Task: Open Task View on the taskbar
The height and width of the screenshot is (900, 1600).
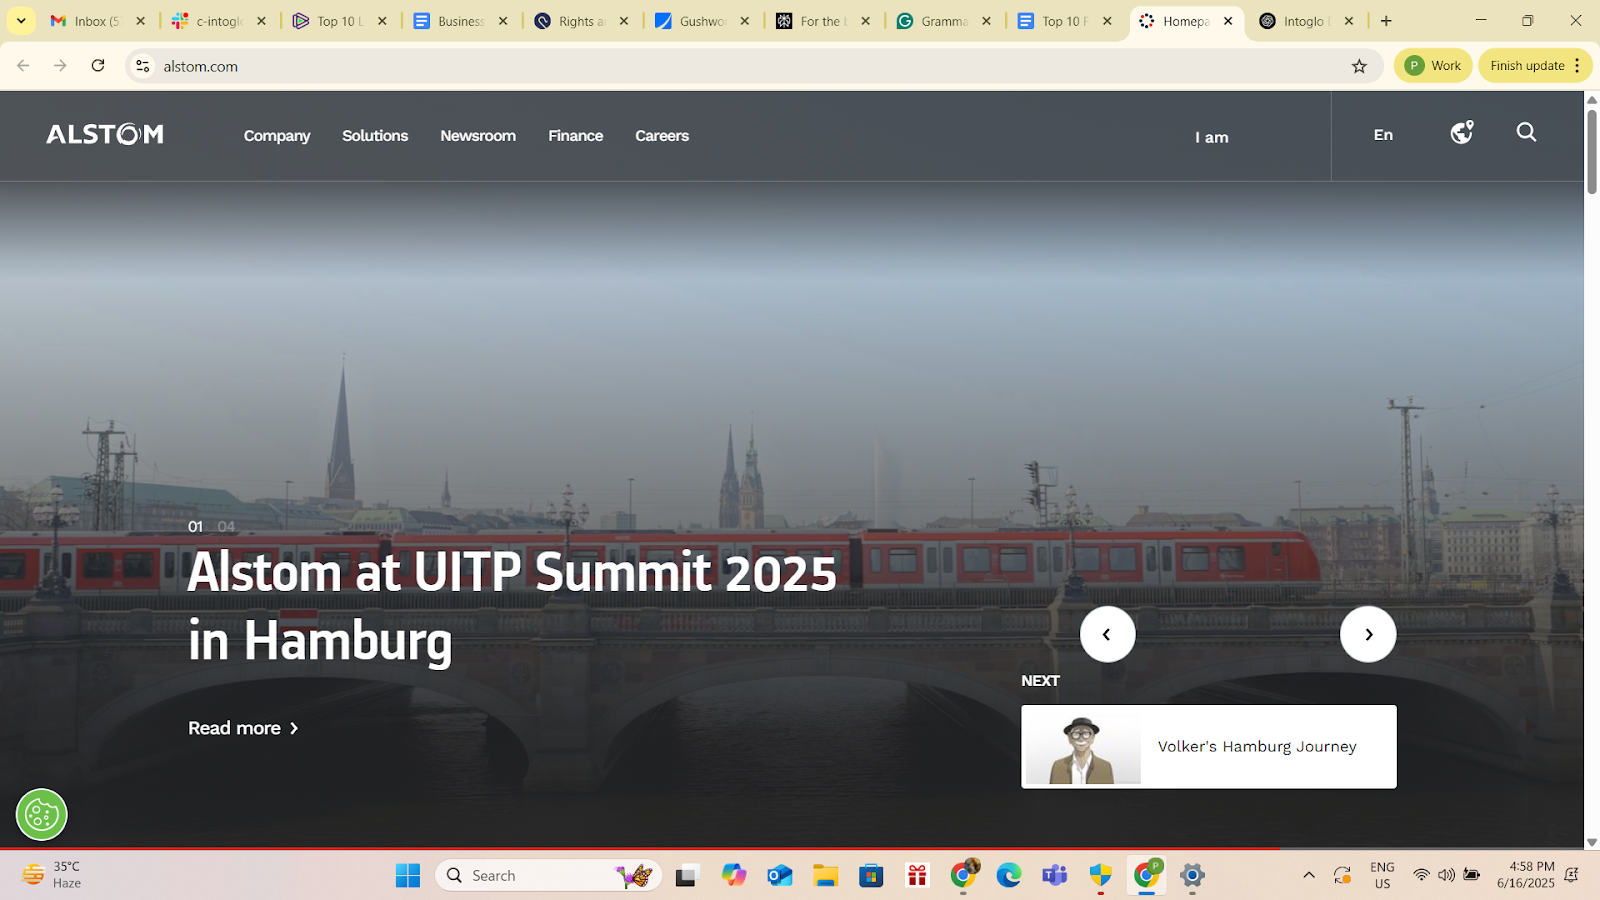Action: tap(686, 876)
